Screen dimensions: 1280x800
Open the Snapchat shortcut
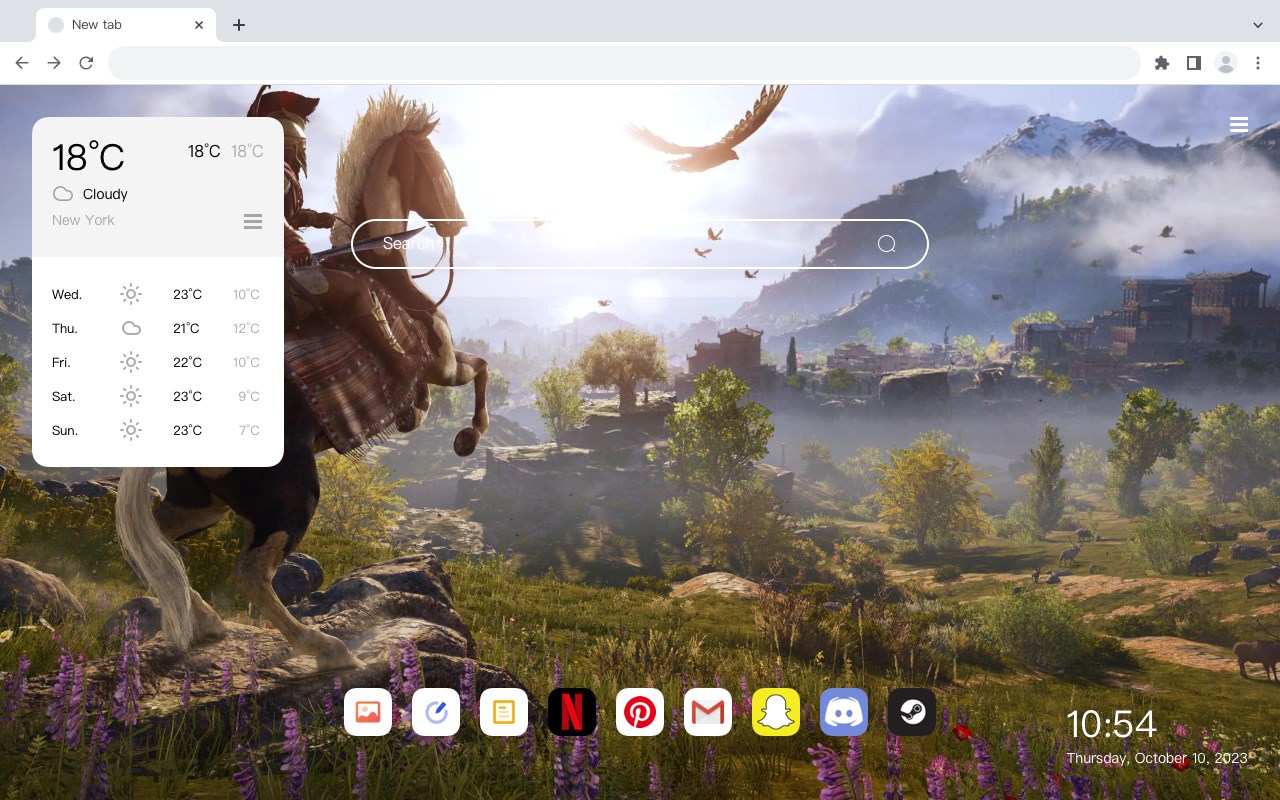(x=776, y=712)
